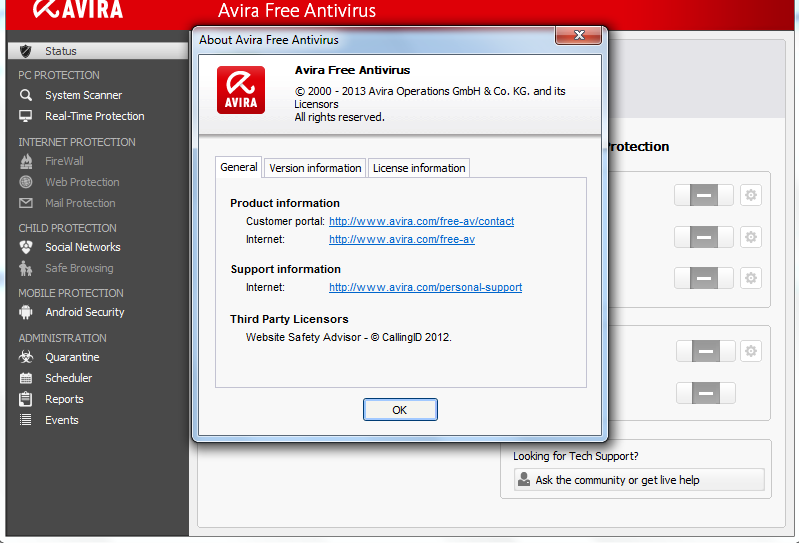Image resolution: width=799 pixels, height=543 pixels.
Task: Open settings gear beside fourth protection toggle
Action: [x=751, y=351]
